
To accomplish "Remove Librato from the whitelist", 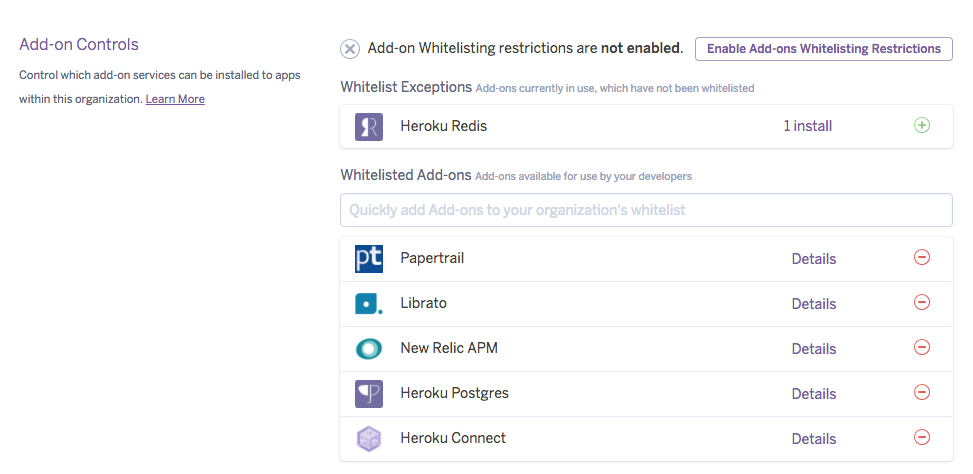I will tap(922, 302).
